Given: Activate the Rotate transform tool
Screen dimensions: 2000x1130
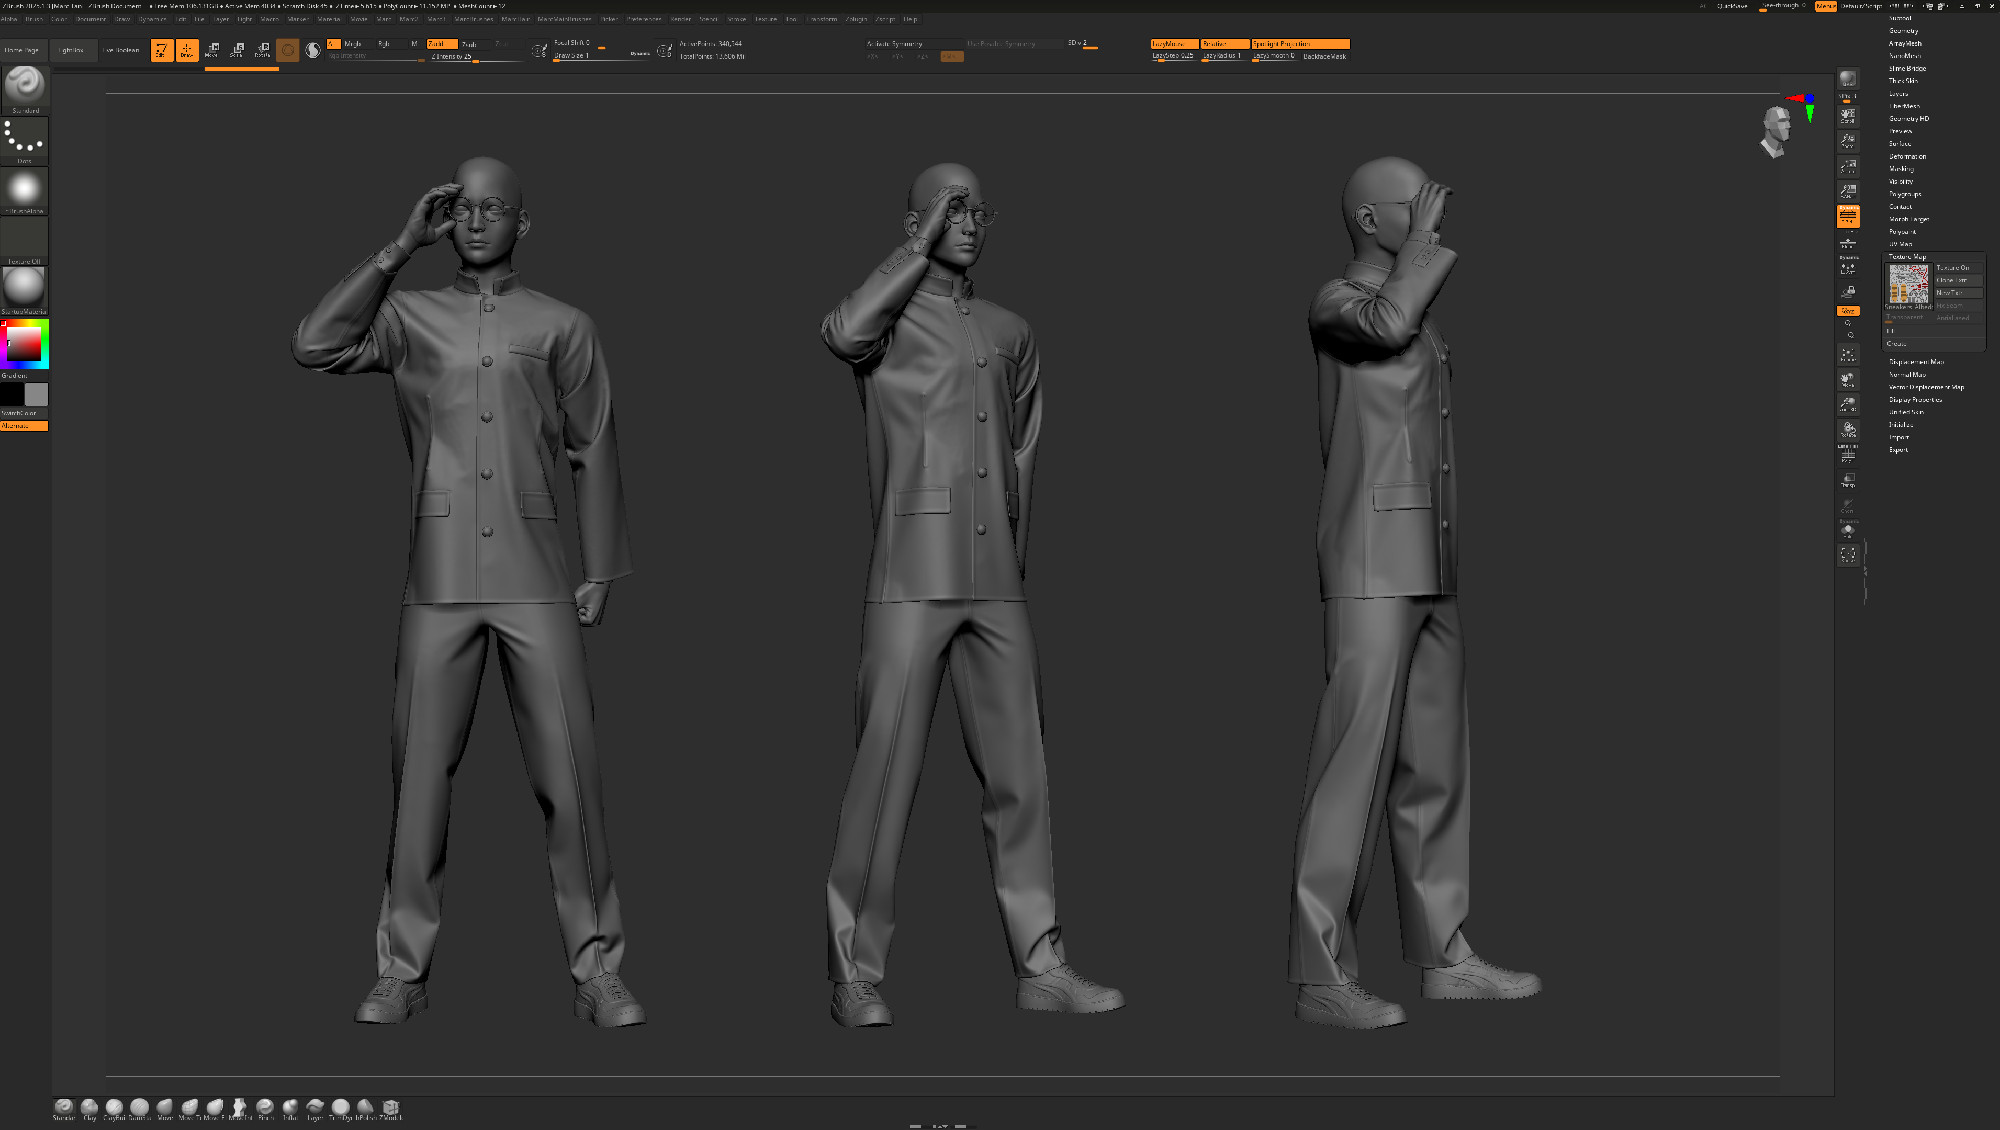Looking at the screenshot, I should click(x=262, y=50).
